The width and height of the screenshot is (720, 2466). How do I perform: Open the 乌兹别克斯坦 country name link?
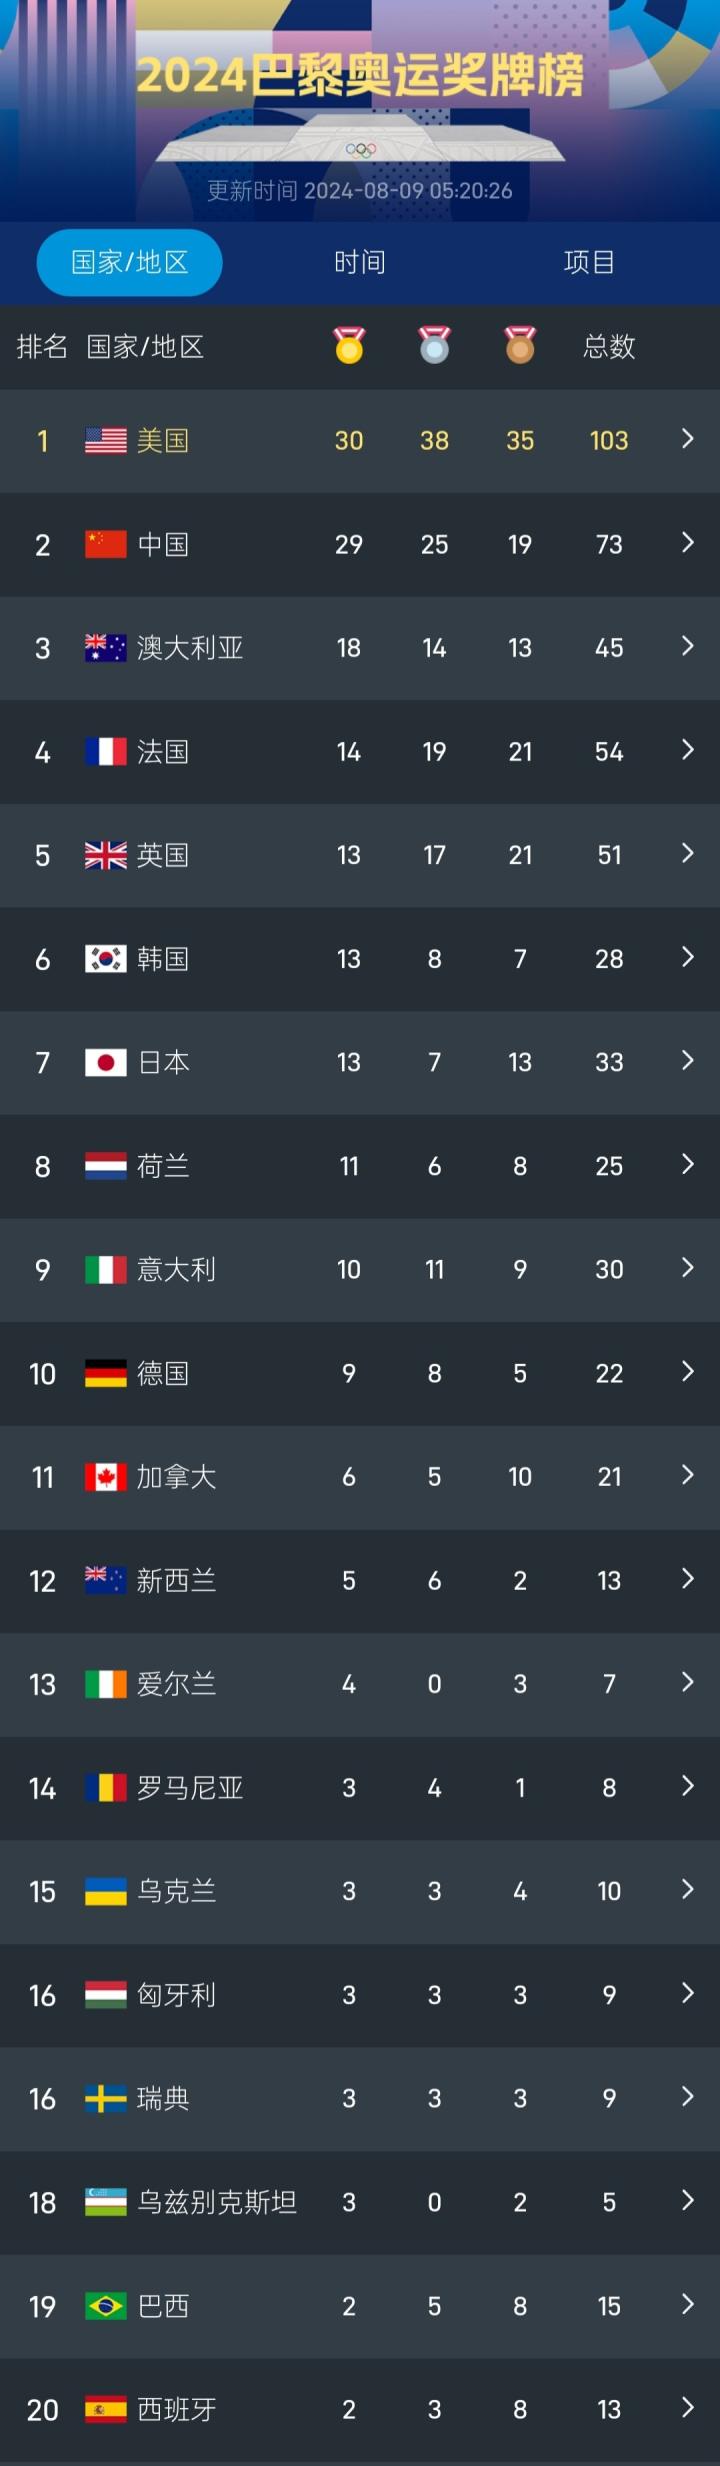pos(216,2202)
